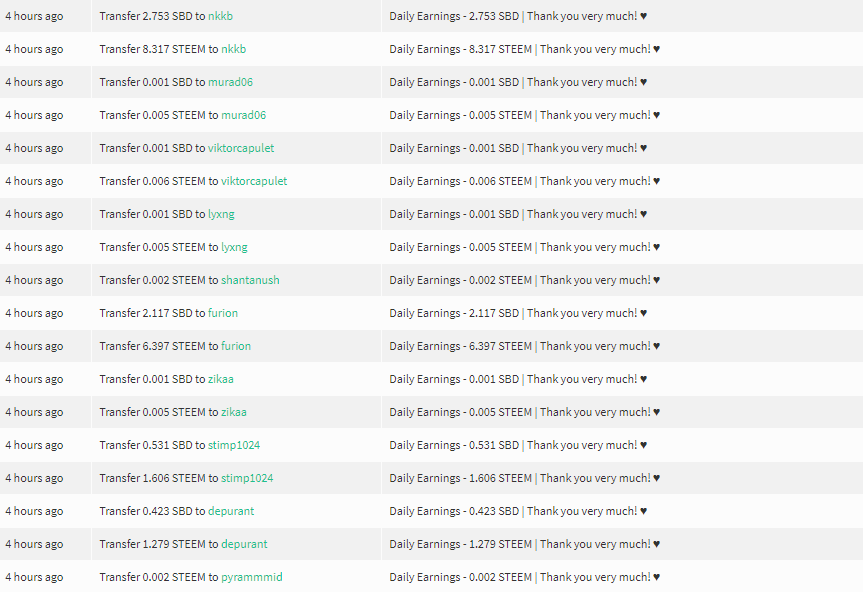The width and height of the screenshot is (863, 592).
Task: Select memo 'Daily Earnings - 6.397 STEEM'
Action: pos(460,346)
